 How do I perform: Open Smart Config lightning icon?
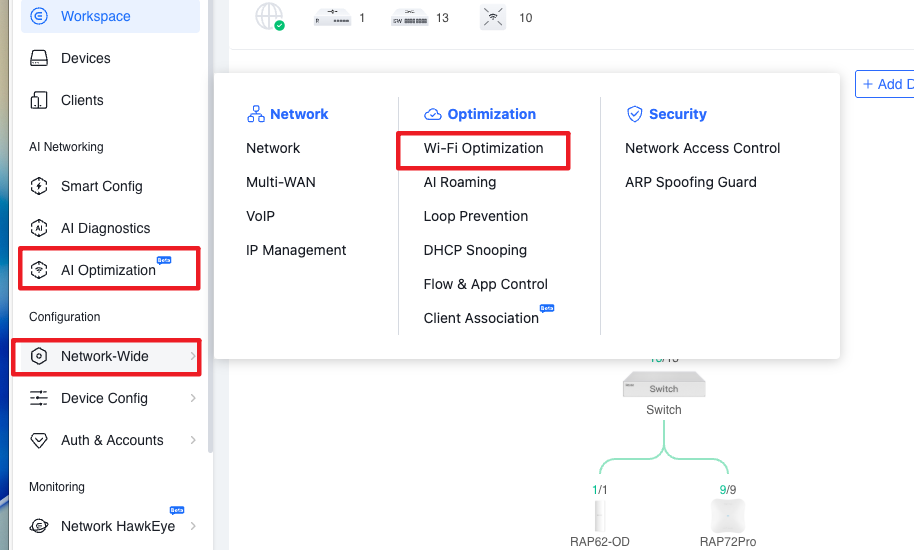(39, 186)
